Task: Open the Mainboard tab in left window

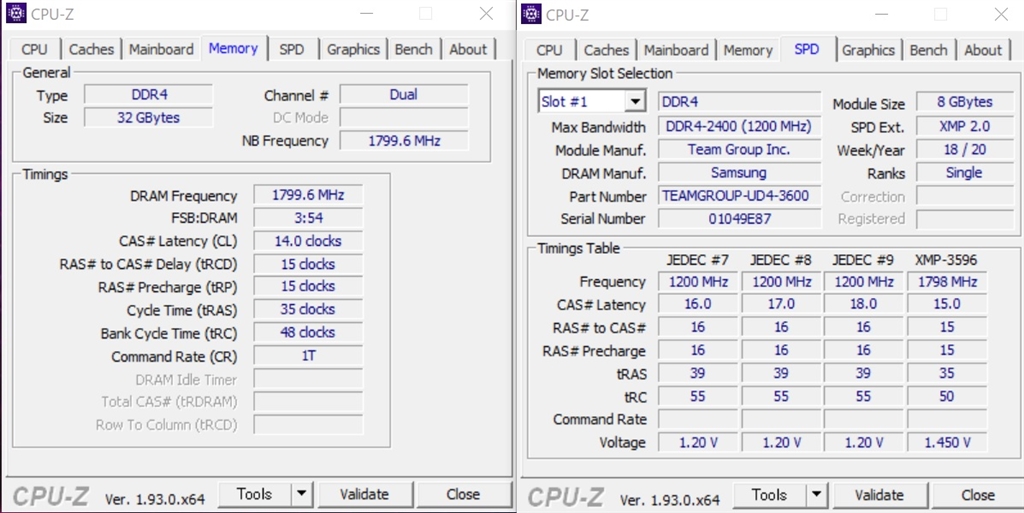Action: 161,50
